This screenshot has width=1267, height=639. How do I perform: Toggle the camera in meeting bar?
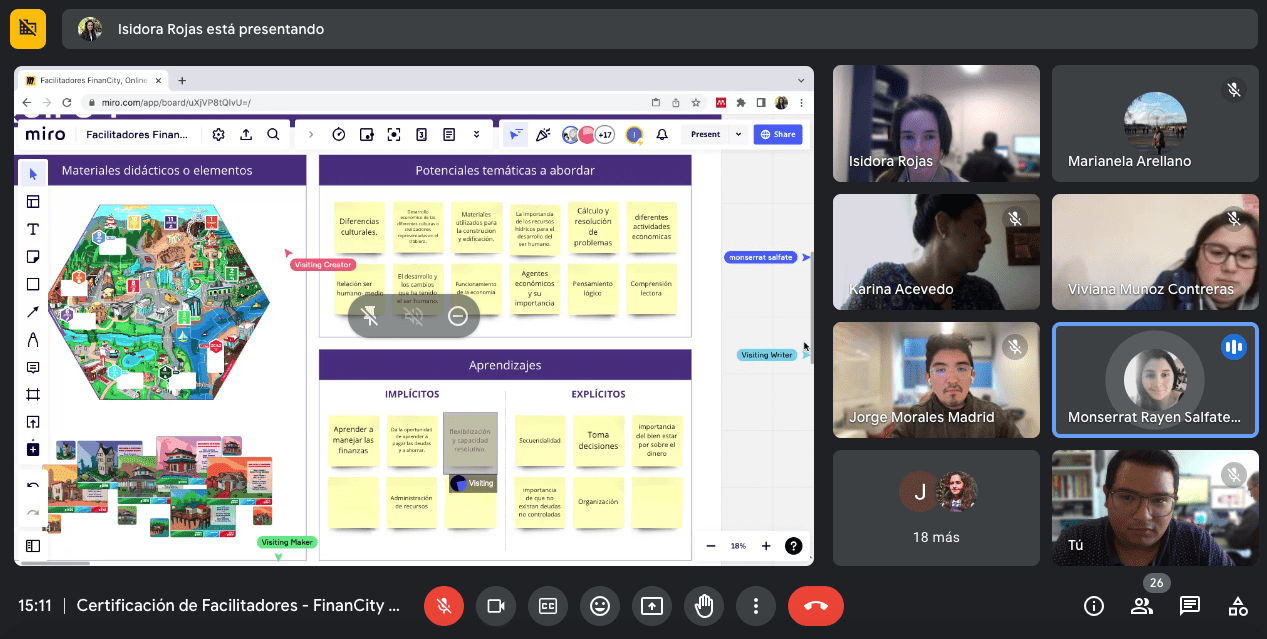tap(496, 606)
